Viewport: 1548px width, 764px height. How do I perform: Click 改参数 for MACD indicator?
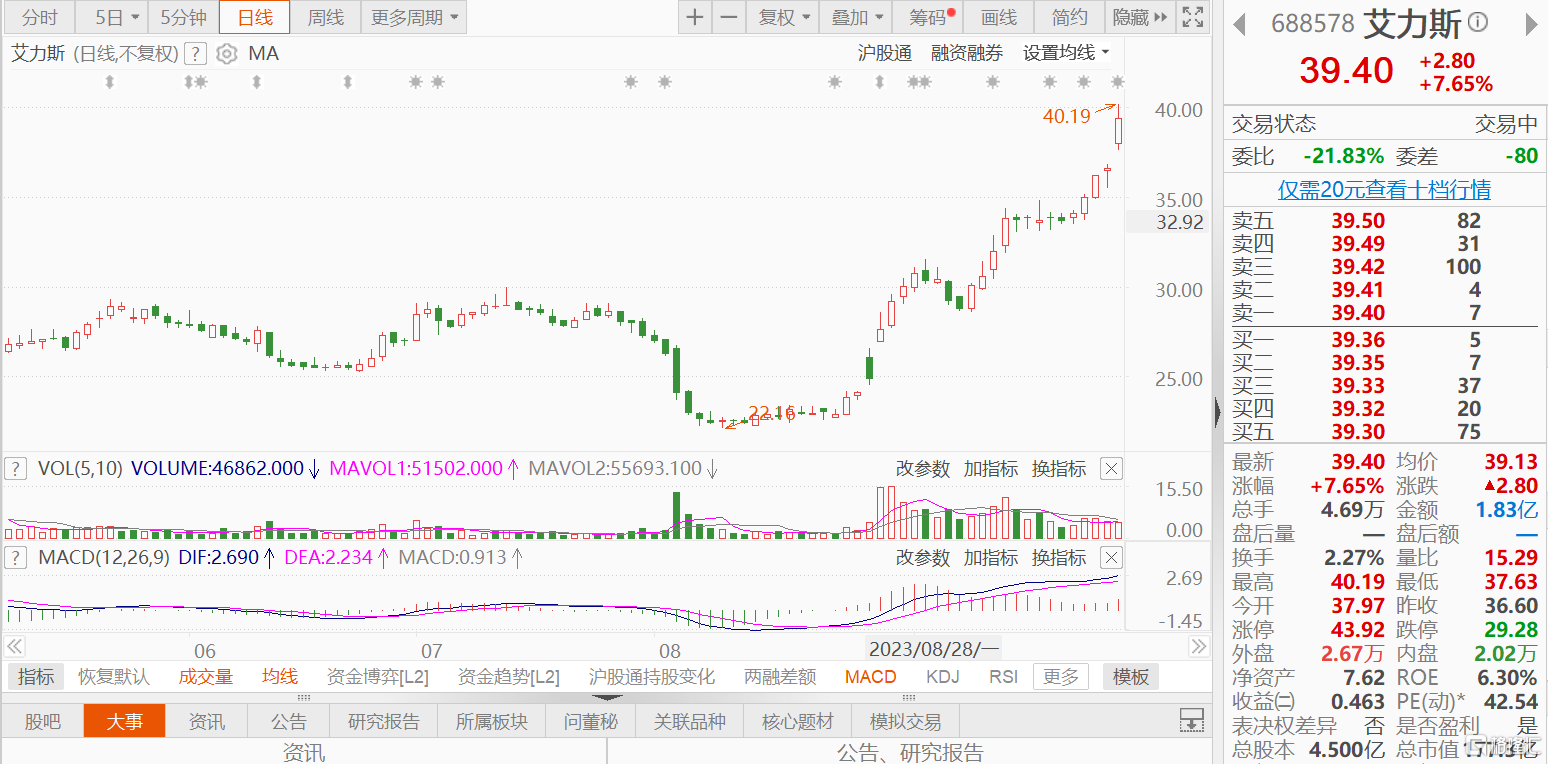tap(923, 557)
